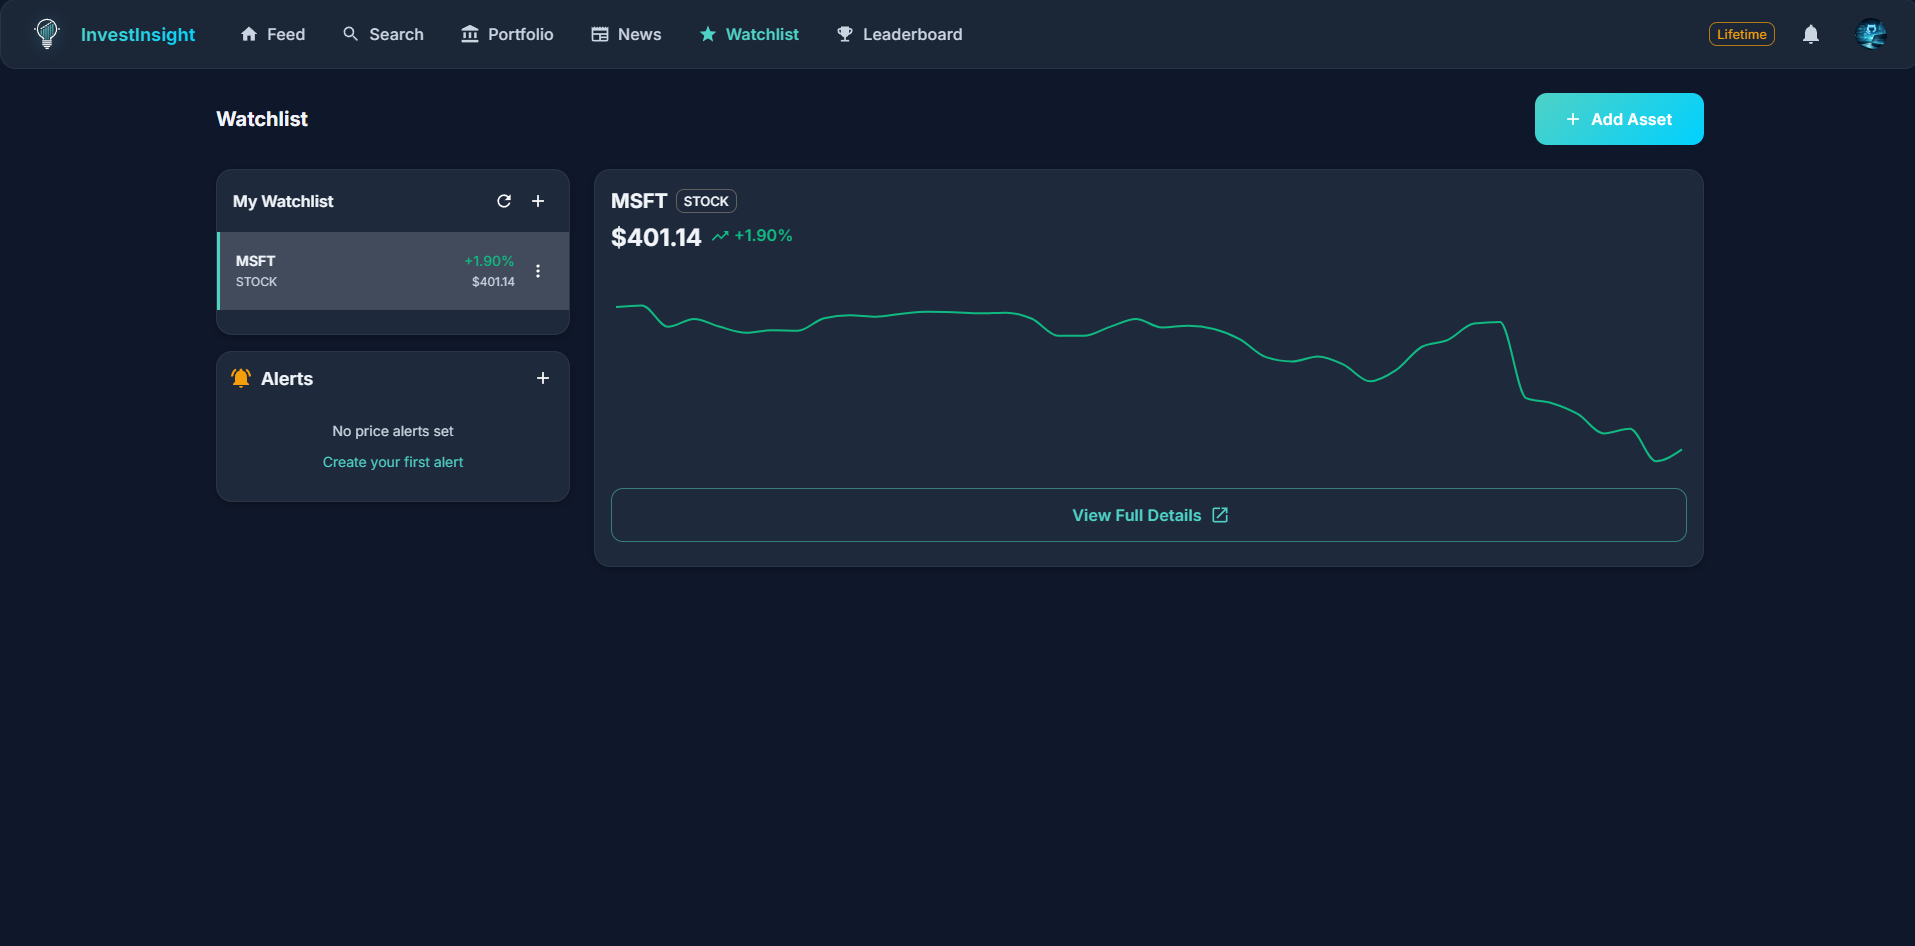
Task: Navigate to Portfolio
Action: (507, 34)
